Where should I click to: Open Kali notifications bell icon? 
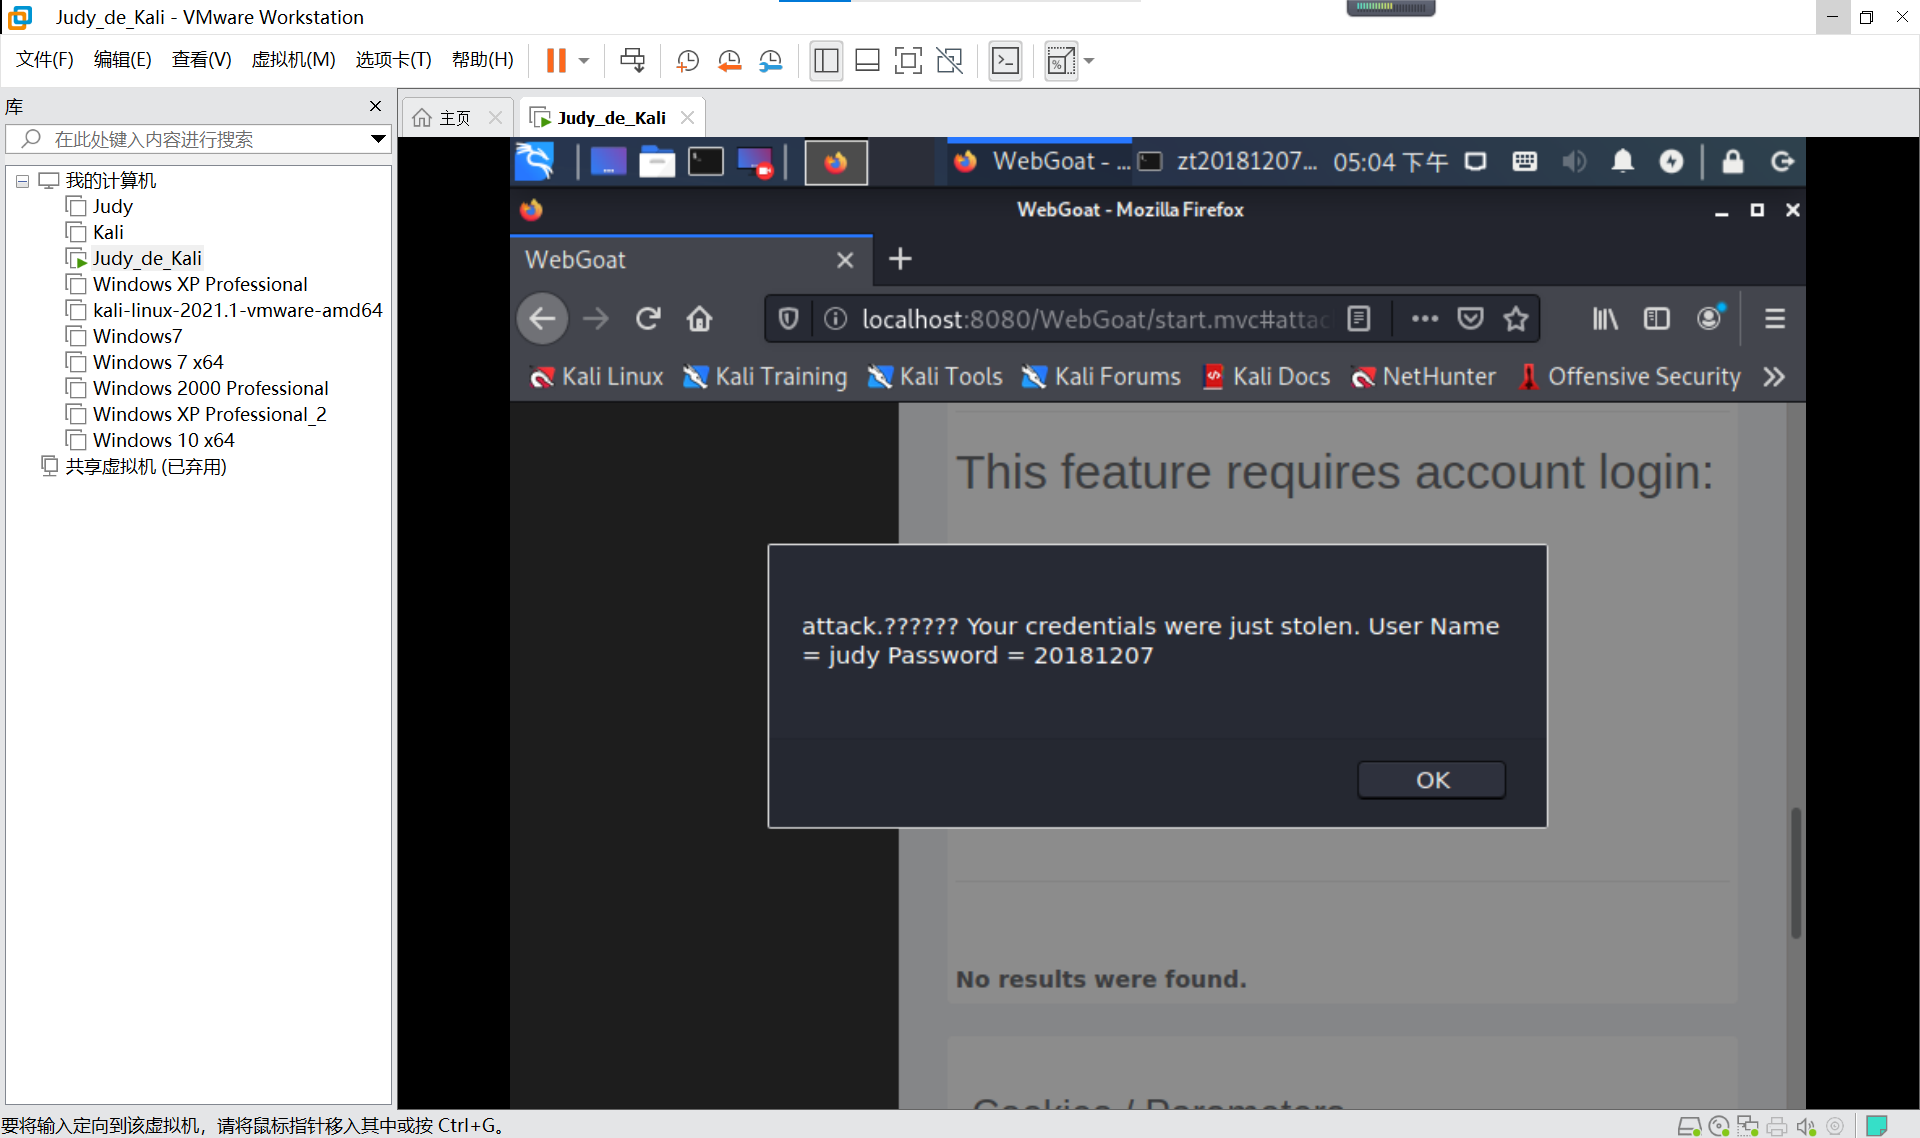tap(1622, 161)
